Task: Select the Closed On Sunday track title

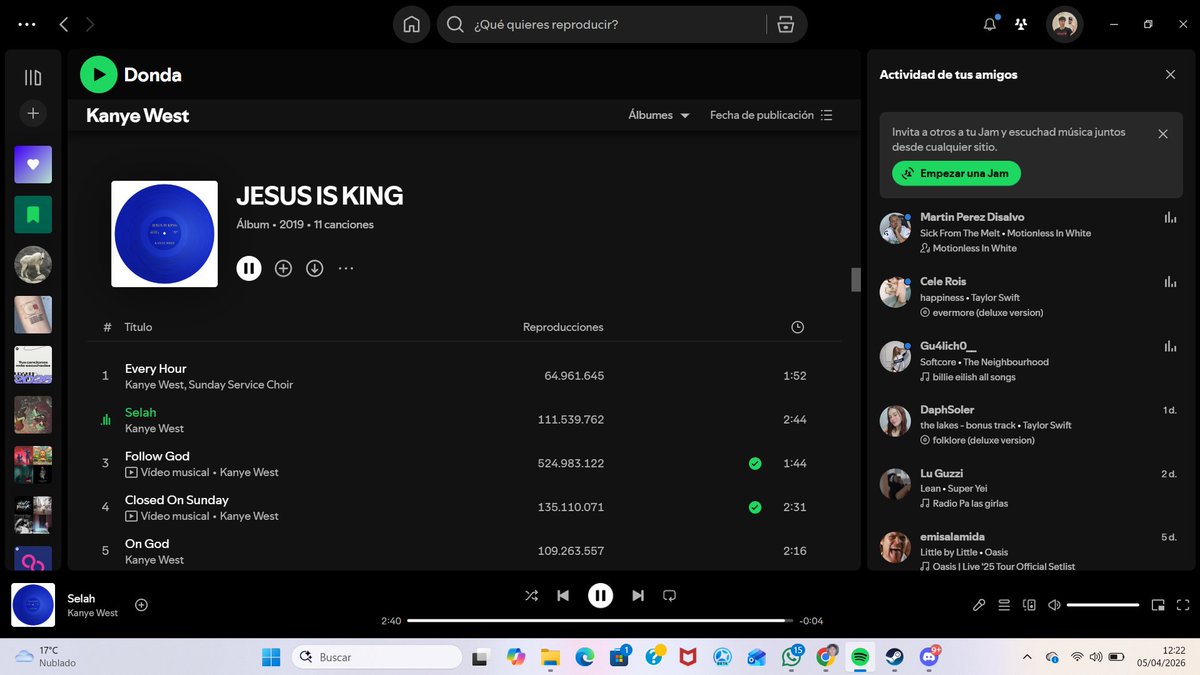Action: [177, 500]
